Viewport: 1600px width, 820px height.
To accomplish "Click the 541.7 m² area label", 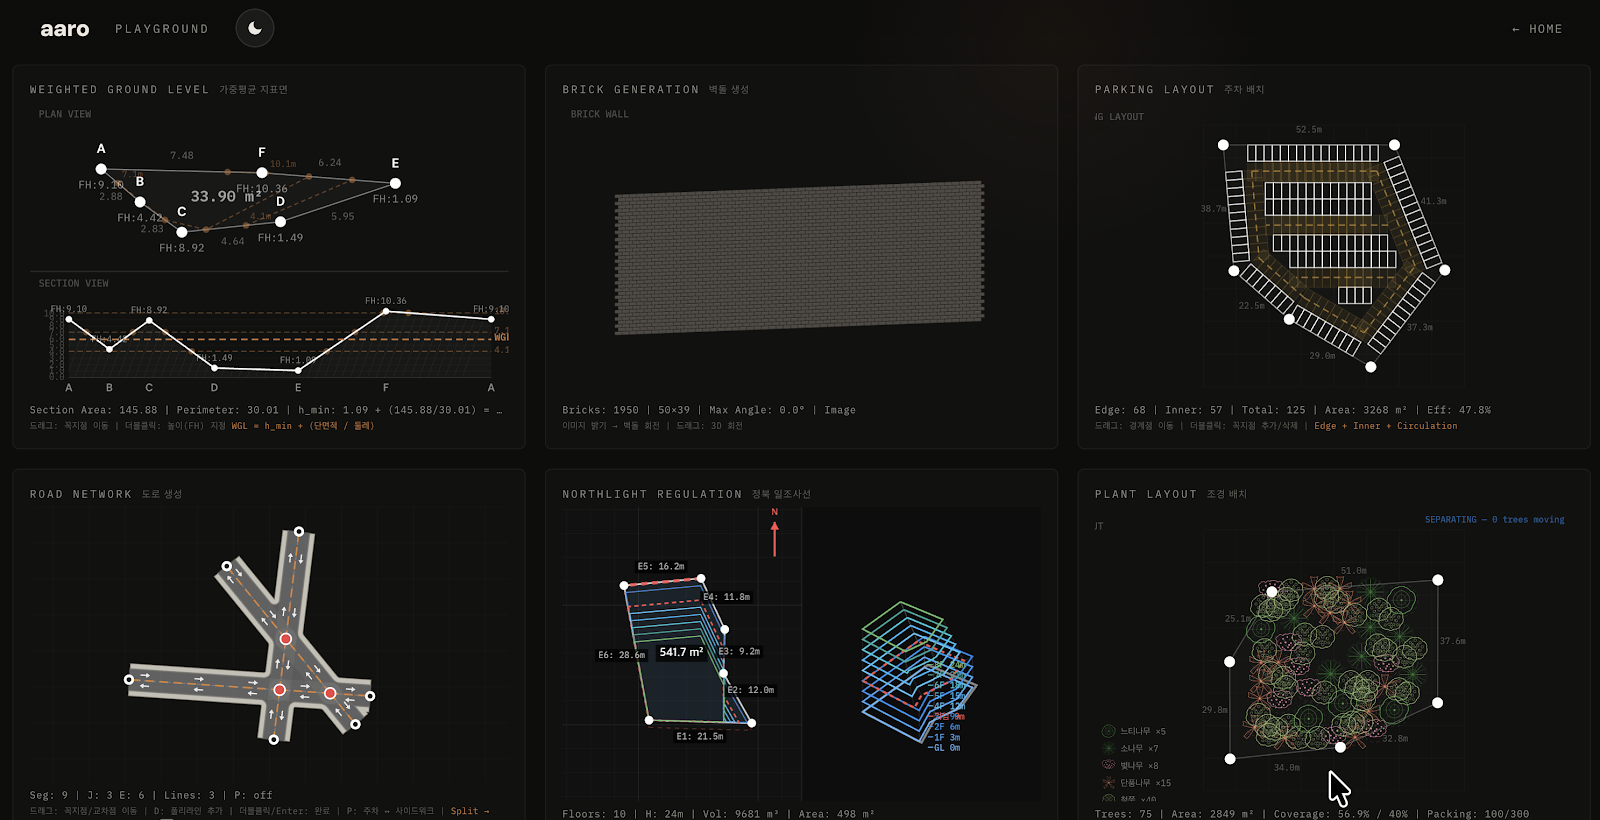I will (681, 652).
